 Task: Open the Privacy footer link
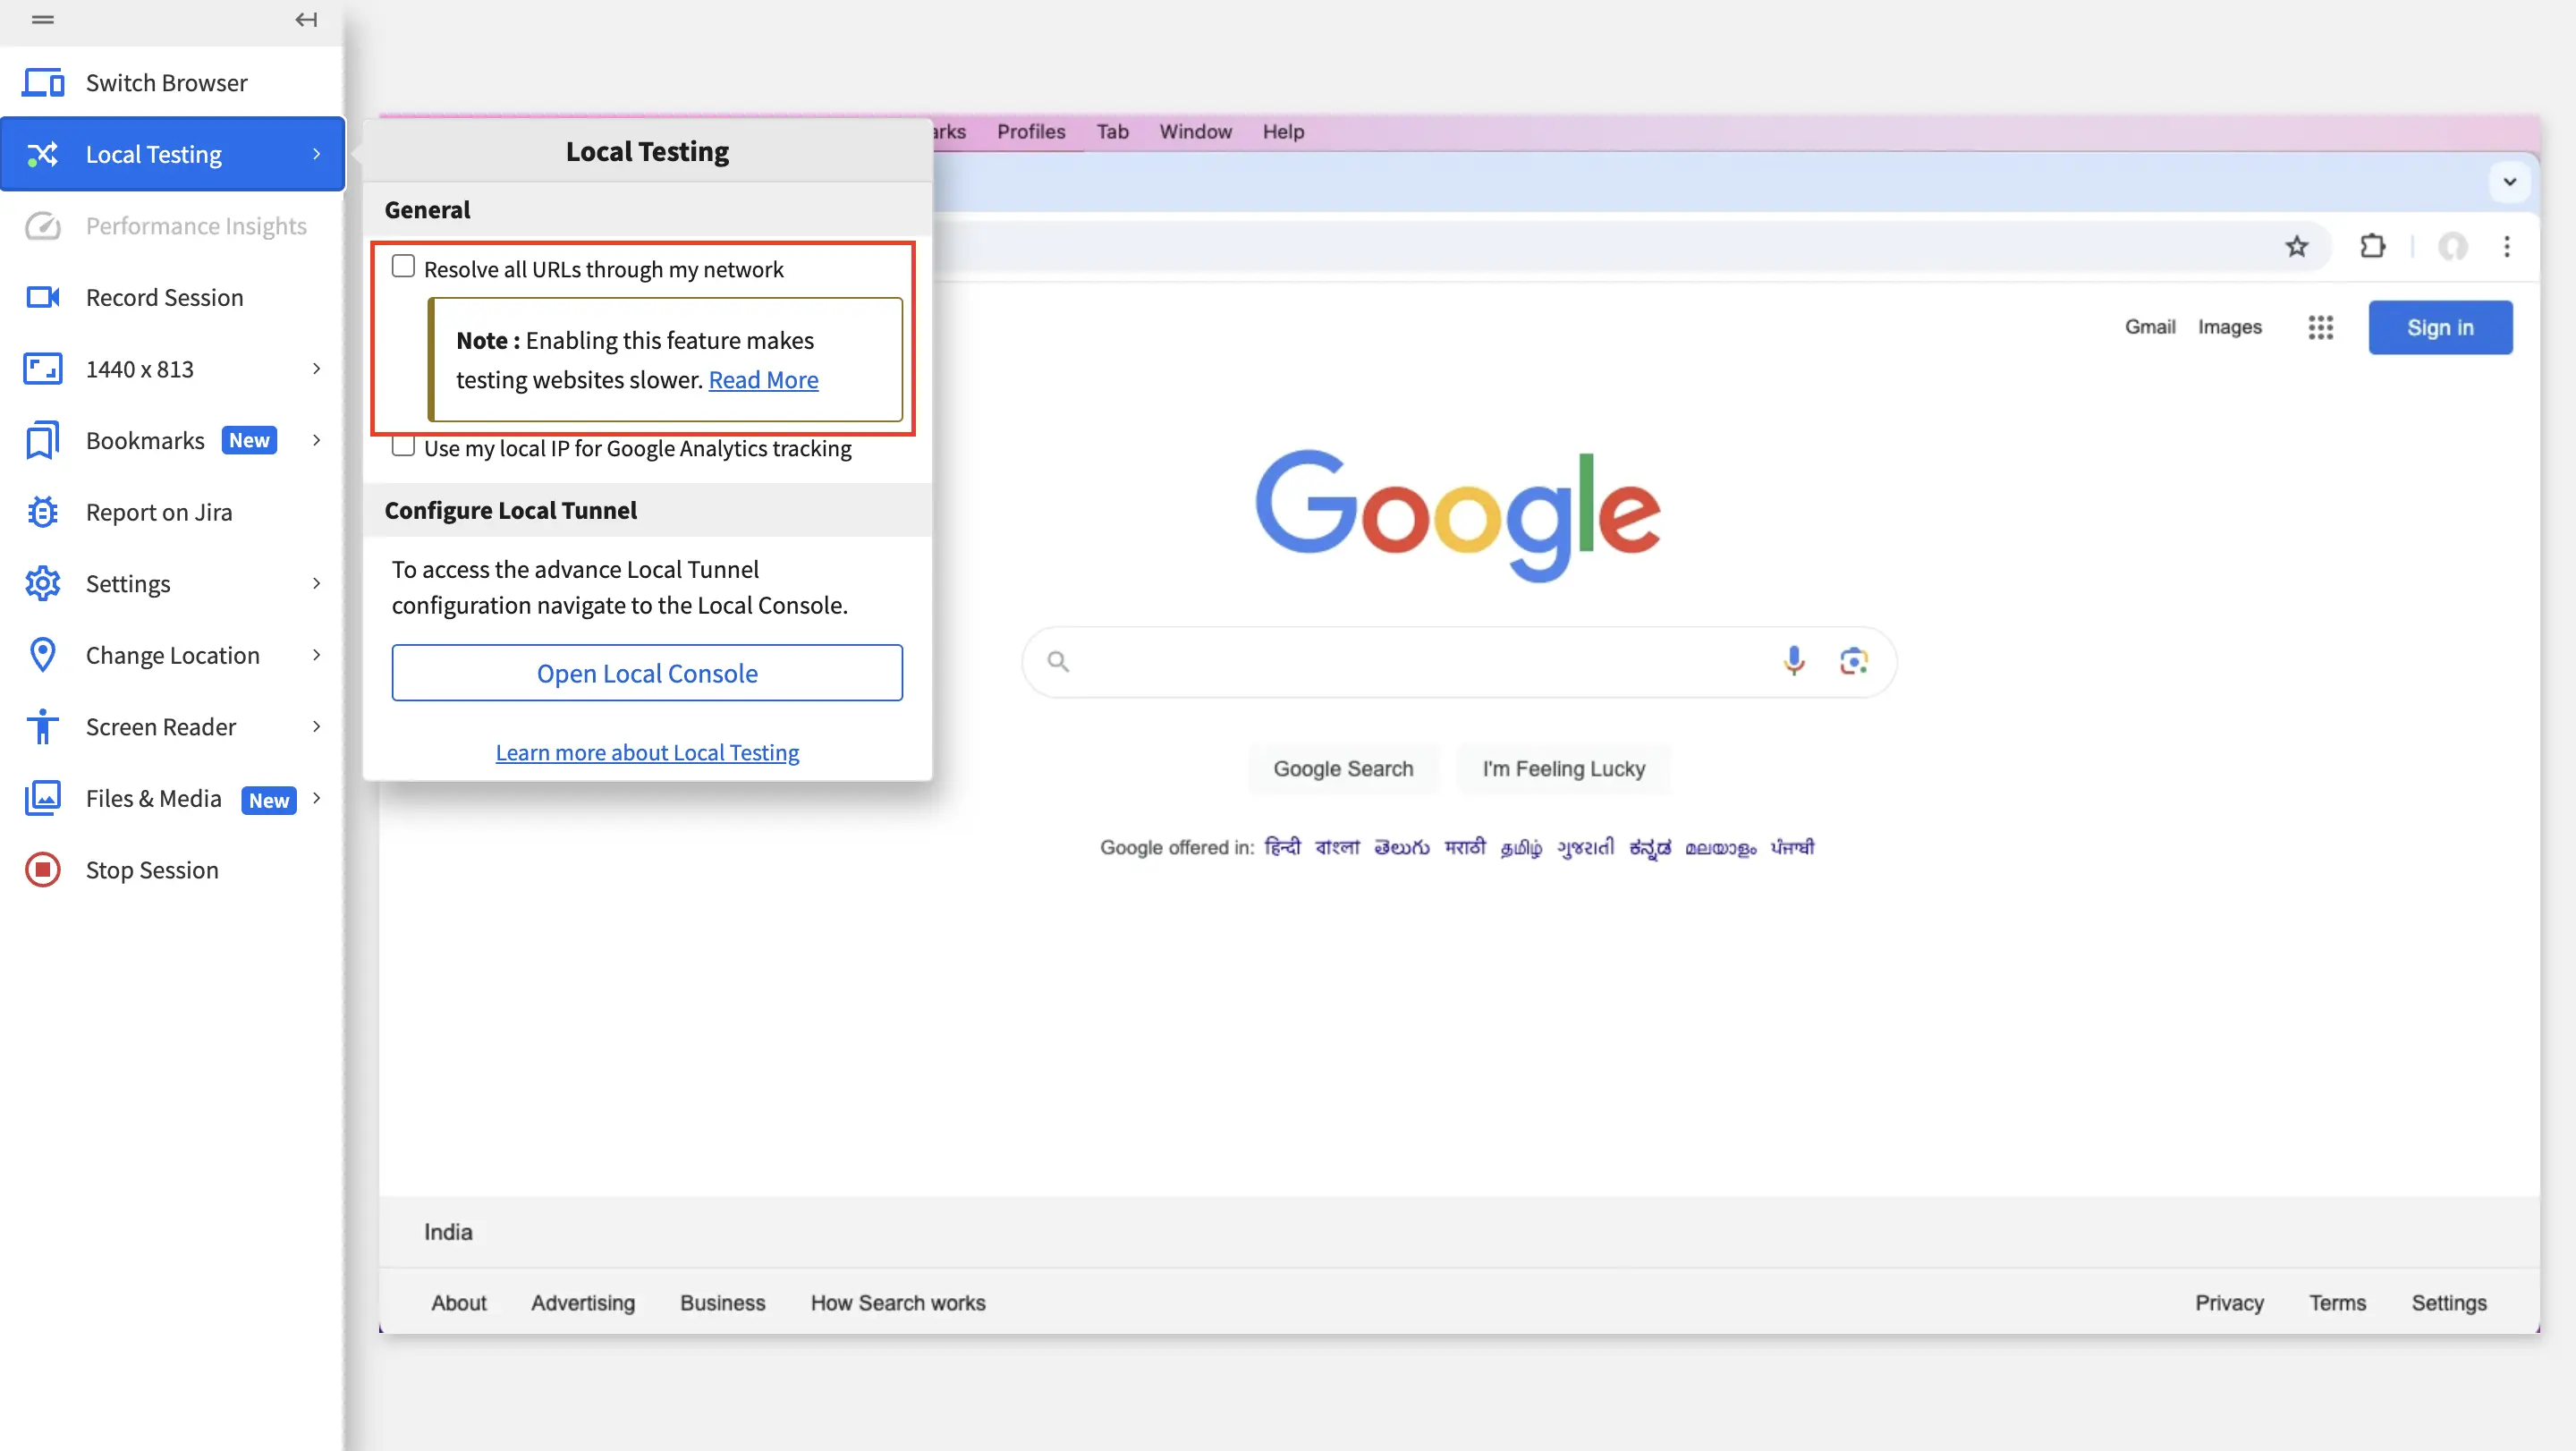pyautogui.click(x=2229, y=1303)
